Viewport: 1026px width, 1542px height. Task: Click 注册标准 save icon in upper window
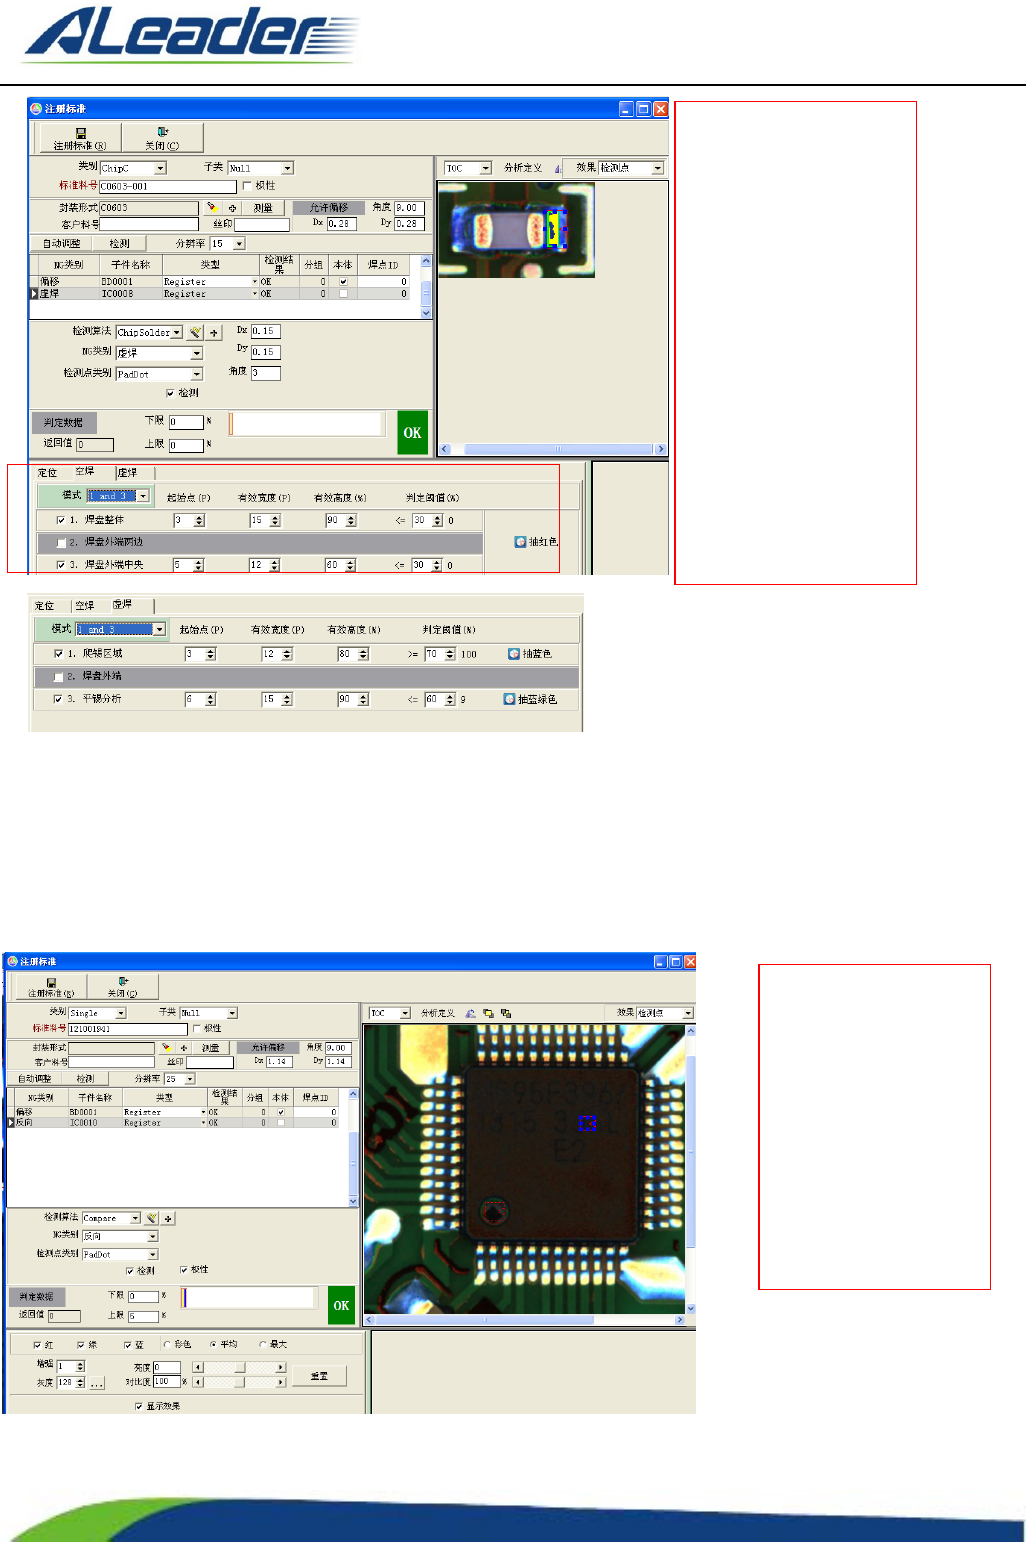coord(81,133)
